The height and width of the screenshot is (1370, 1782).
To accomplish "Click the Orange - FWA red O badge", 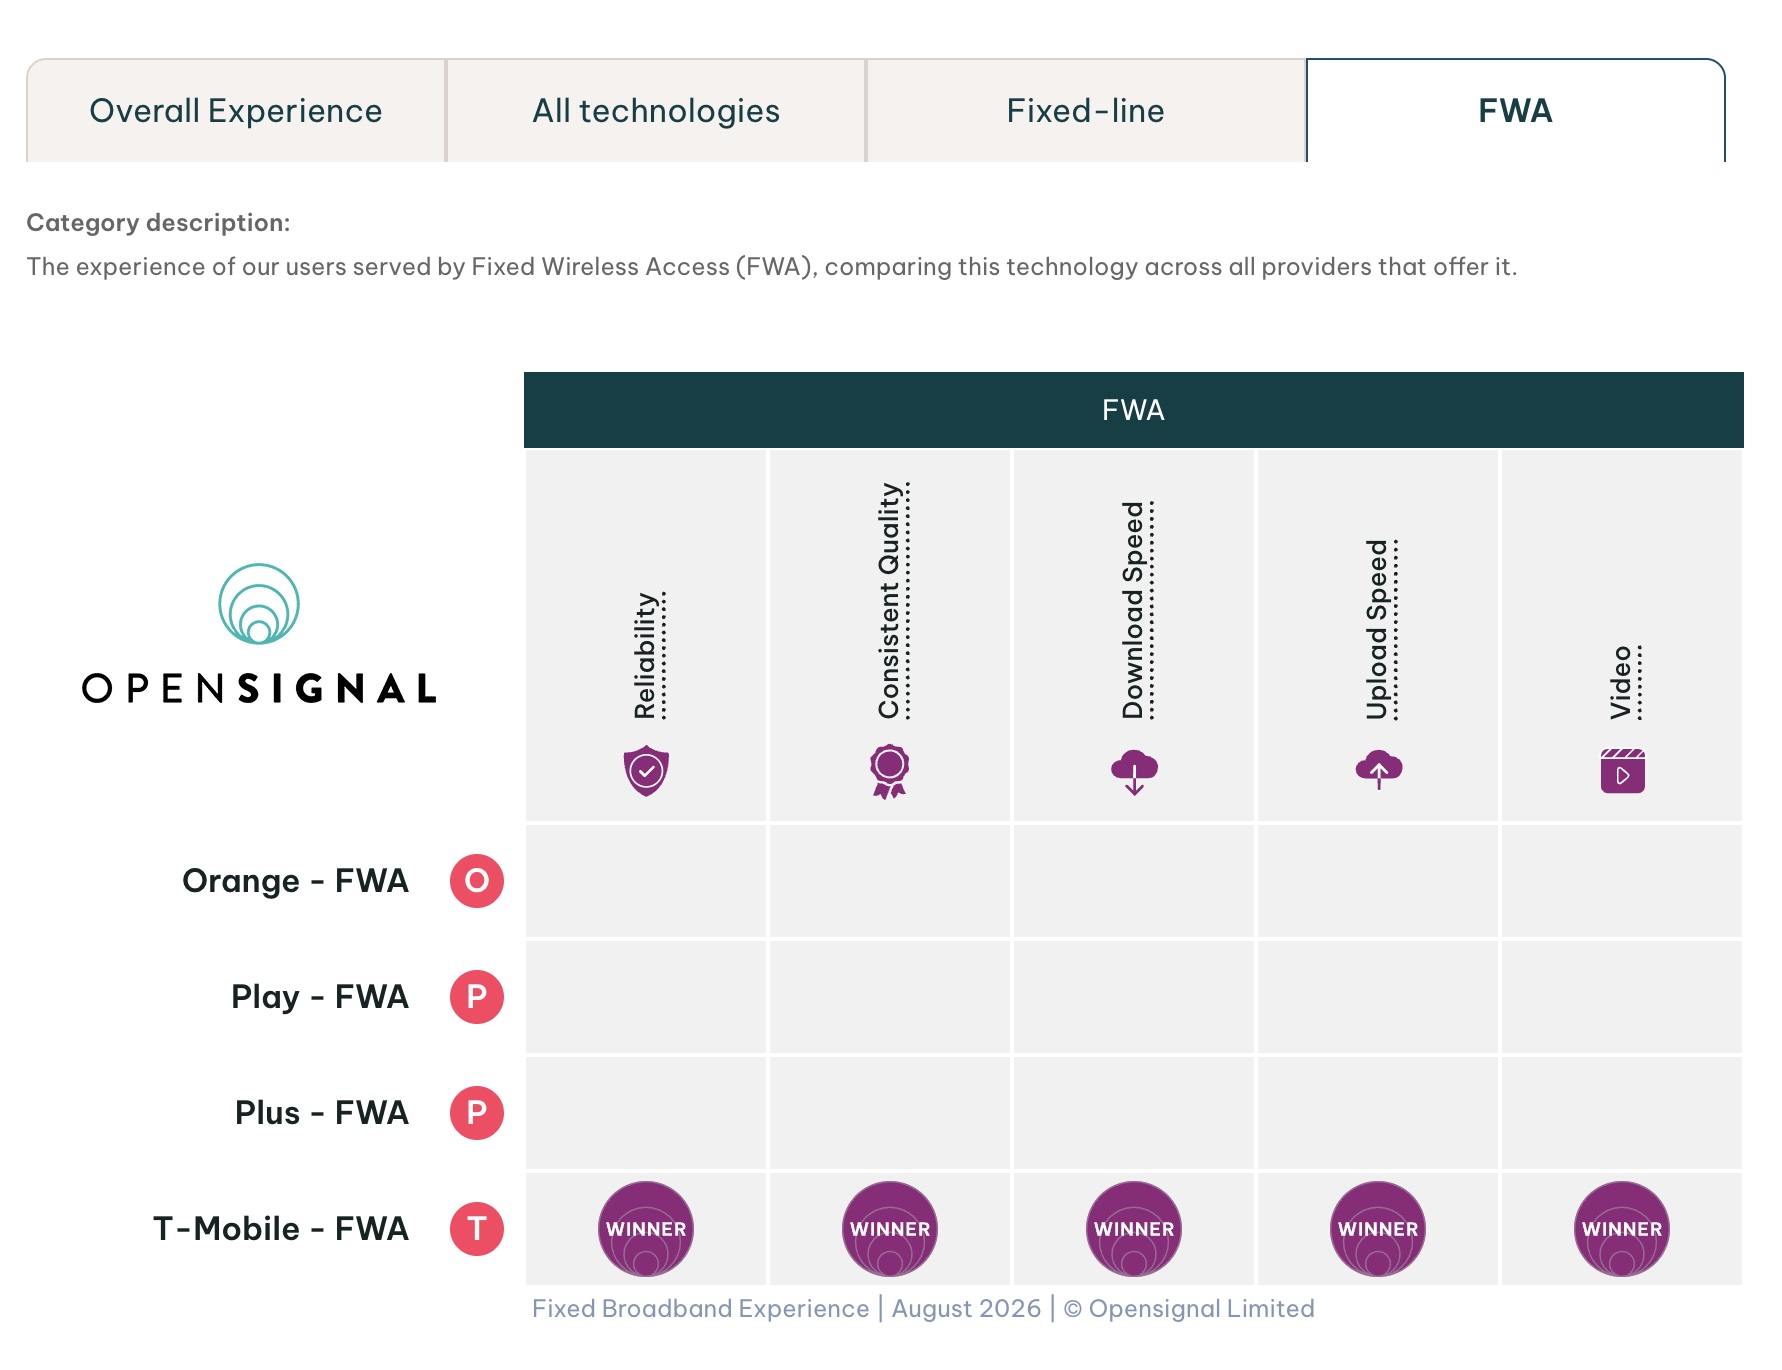I will point(476,881).
